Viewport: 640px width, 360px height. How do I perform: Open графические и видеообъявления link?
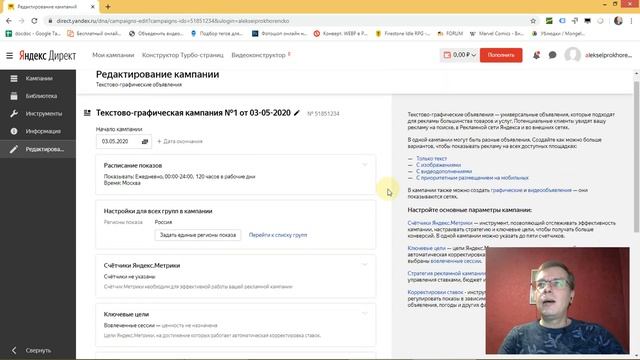pyautogui.click(x=531, y=190)
